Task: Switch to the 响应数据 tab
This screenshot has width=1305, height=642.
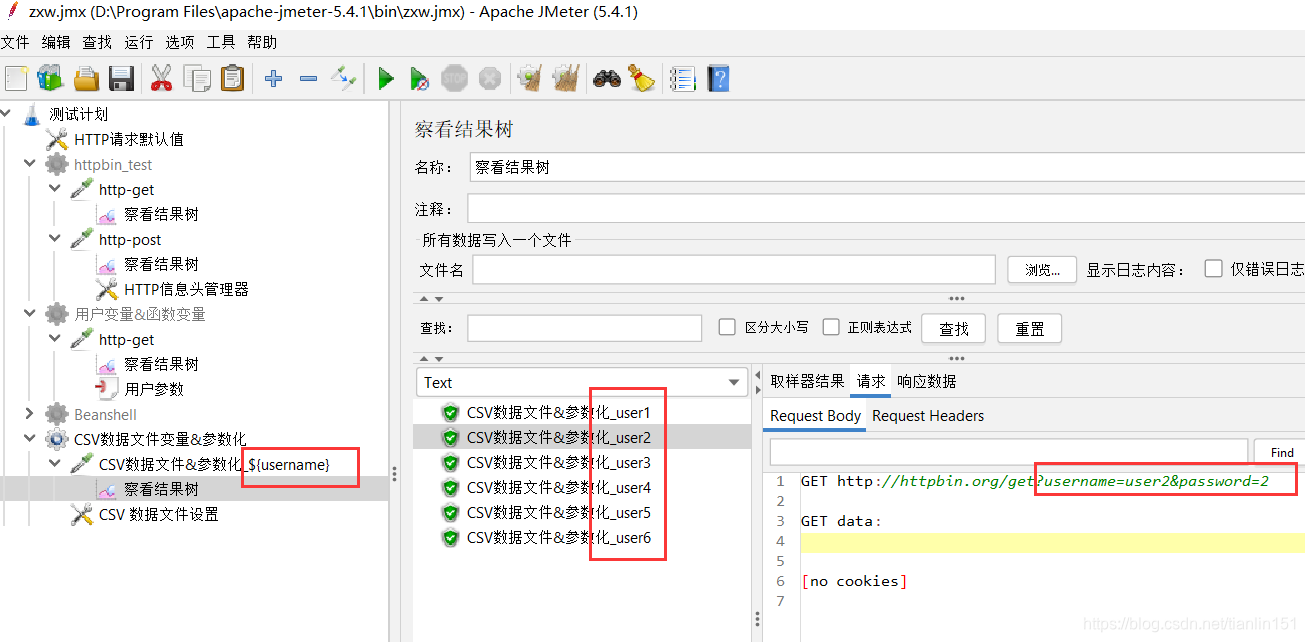Action: [926, 381]
